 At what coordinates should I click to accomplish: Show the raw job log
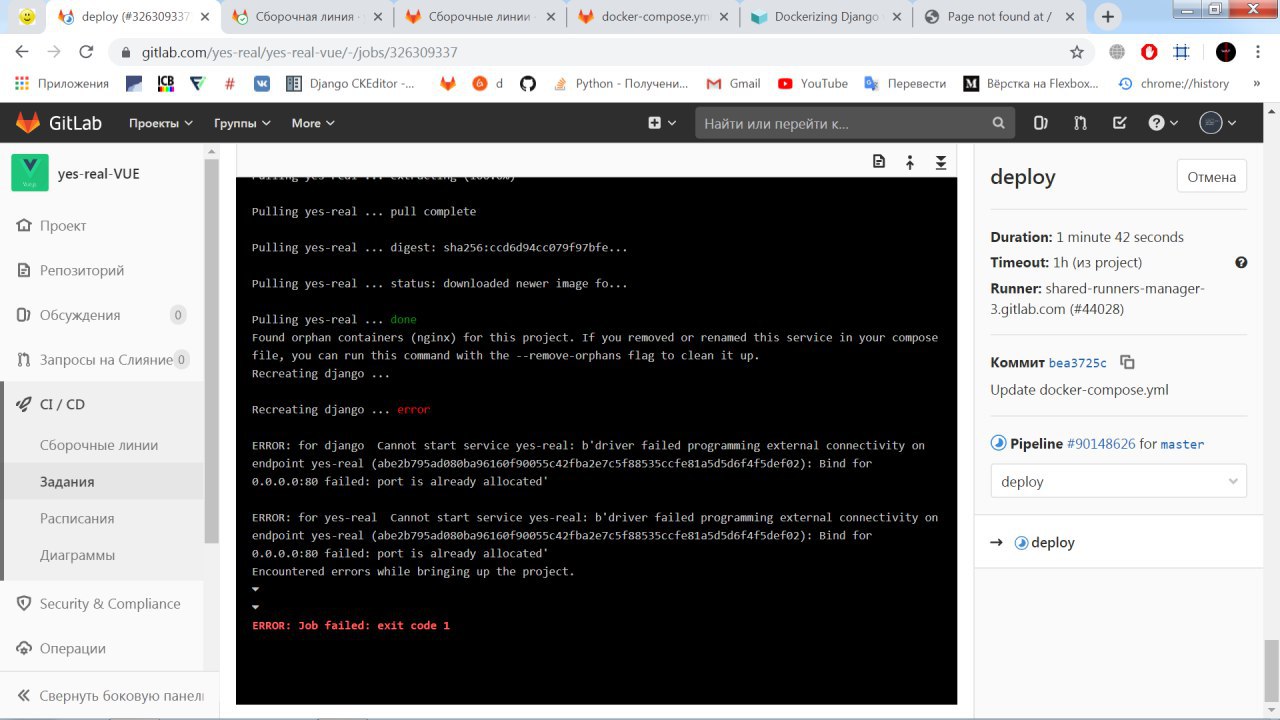point(879,162)
